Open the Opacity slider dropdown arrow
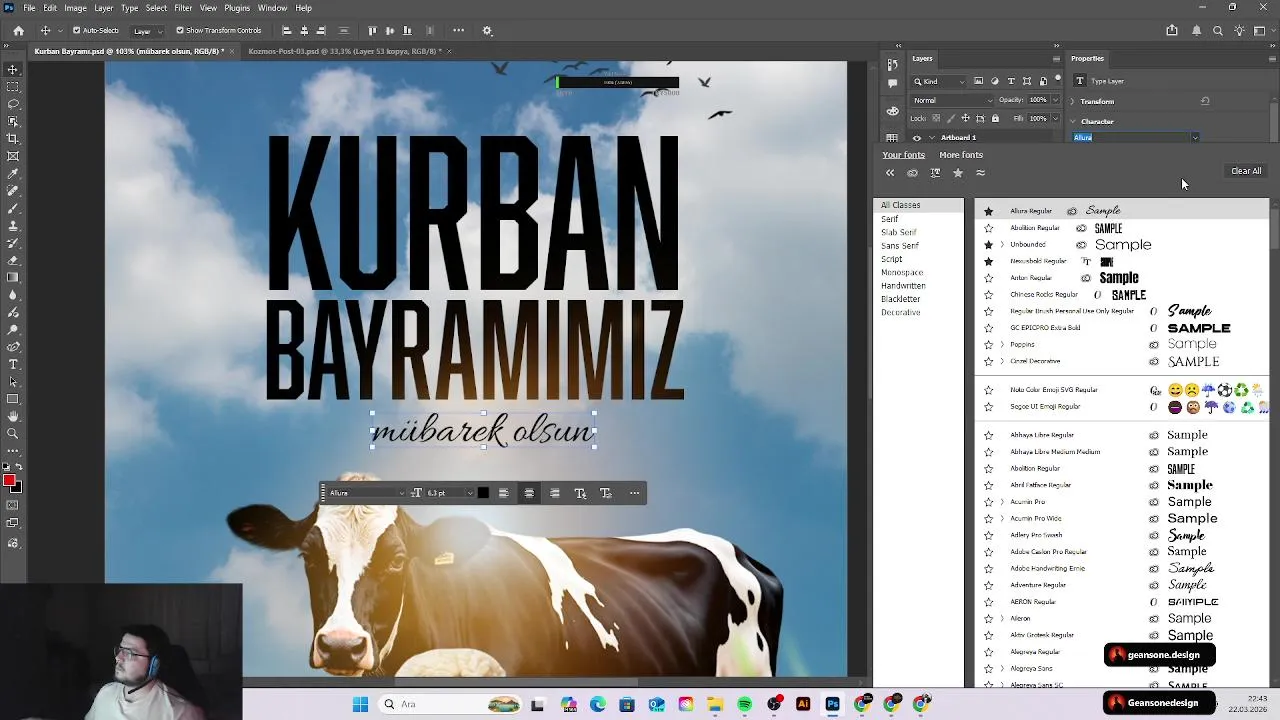The width and height of the screenshot is (1280, 720). coord(1055,100)
